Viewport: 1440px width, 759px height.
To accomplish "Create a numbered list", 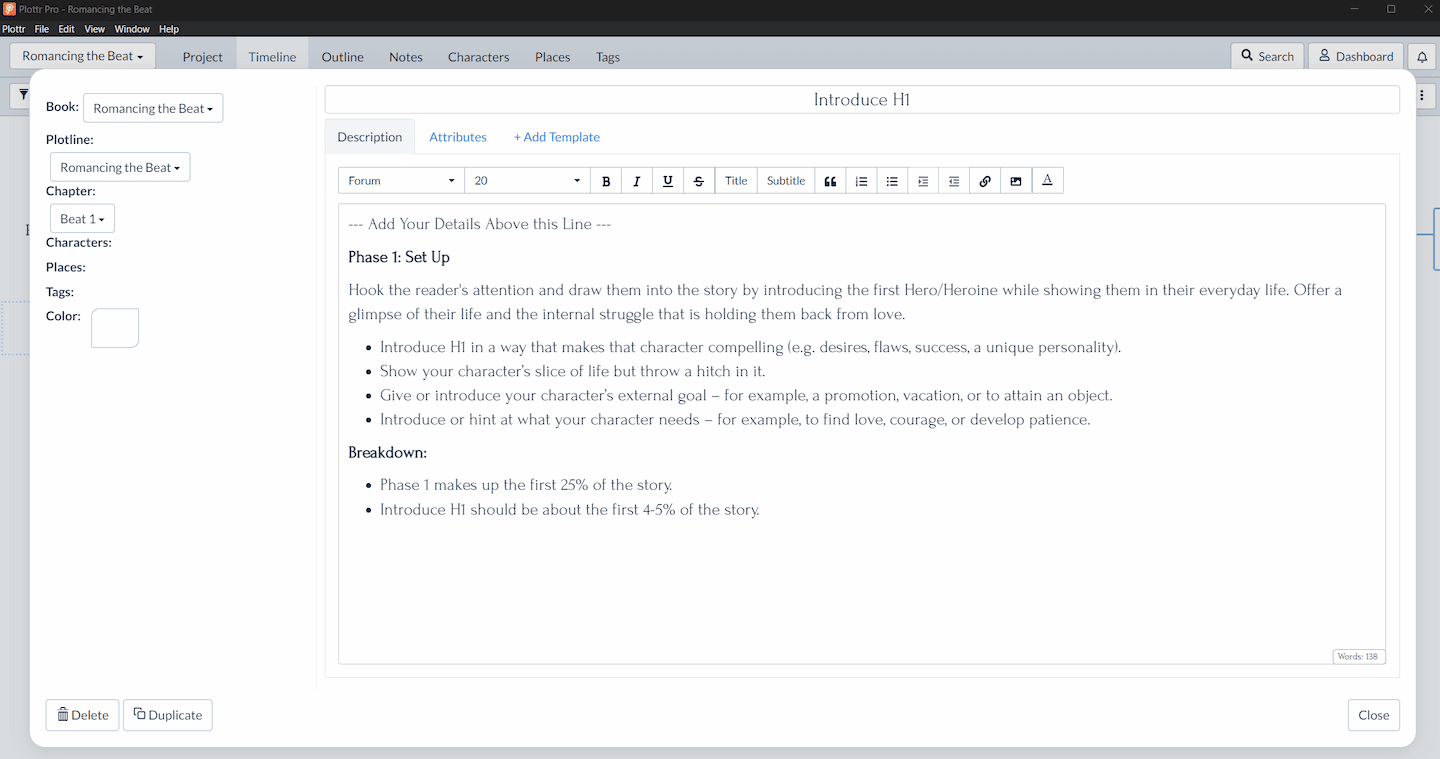I will pyautogui.click(x=861, y=181).
